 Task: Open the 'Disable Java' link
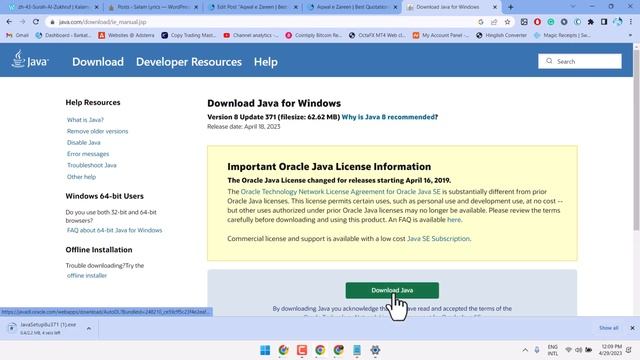click(x=84, y=142)
